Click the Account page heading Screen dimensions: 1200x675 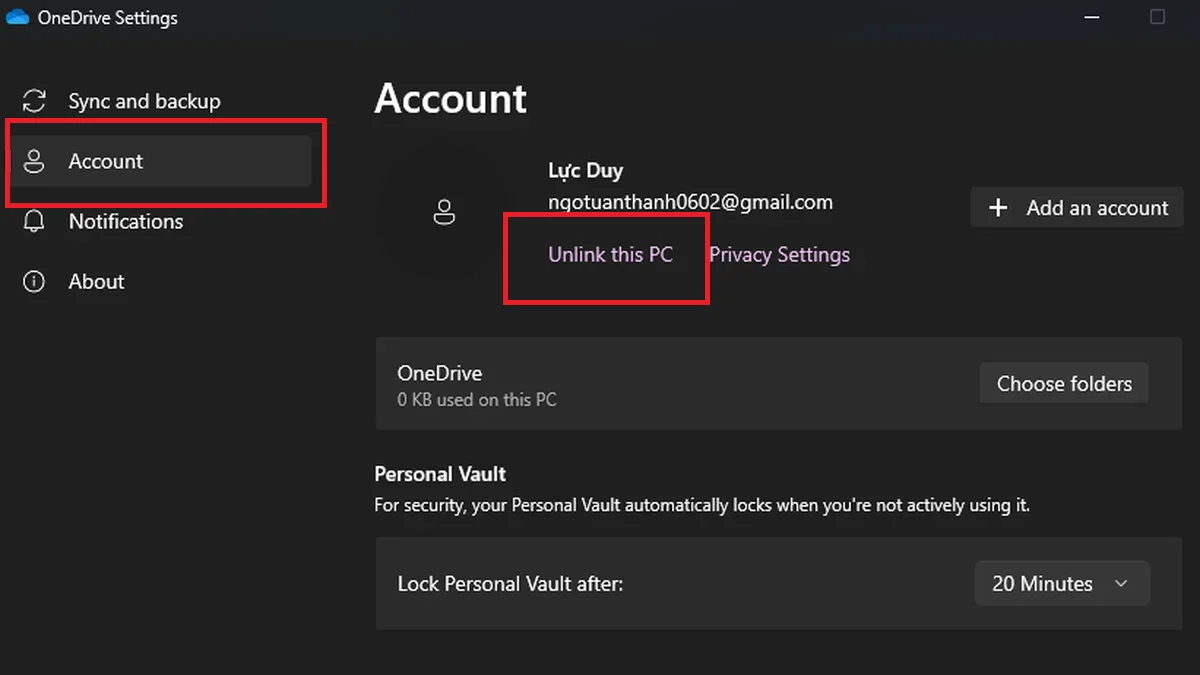coord(451,98)
